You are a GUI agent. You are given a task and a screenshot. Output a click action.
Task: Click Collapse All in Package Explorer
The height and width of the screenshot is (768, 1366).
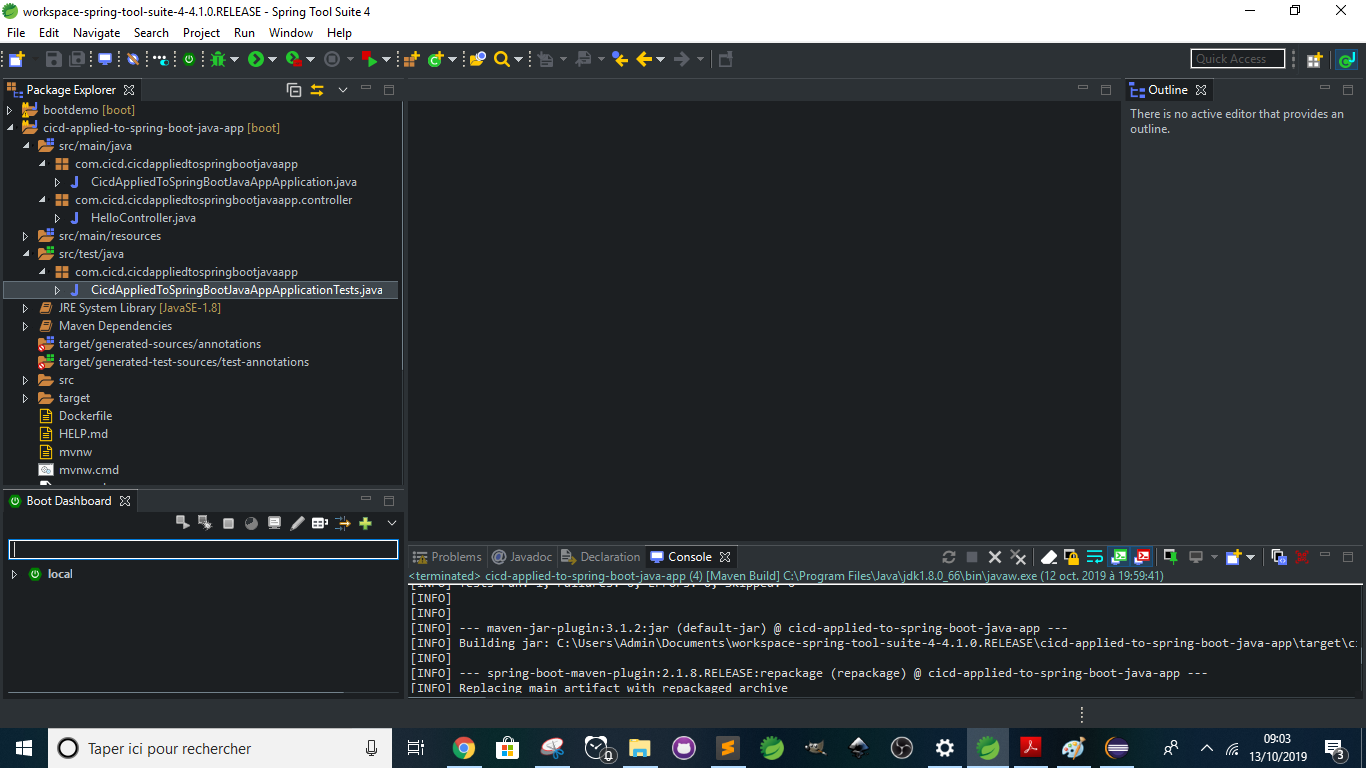(294, 90)
